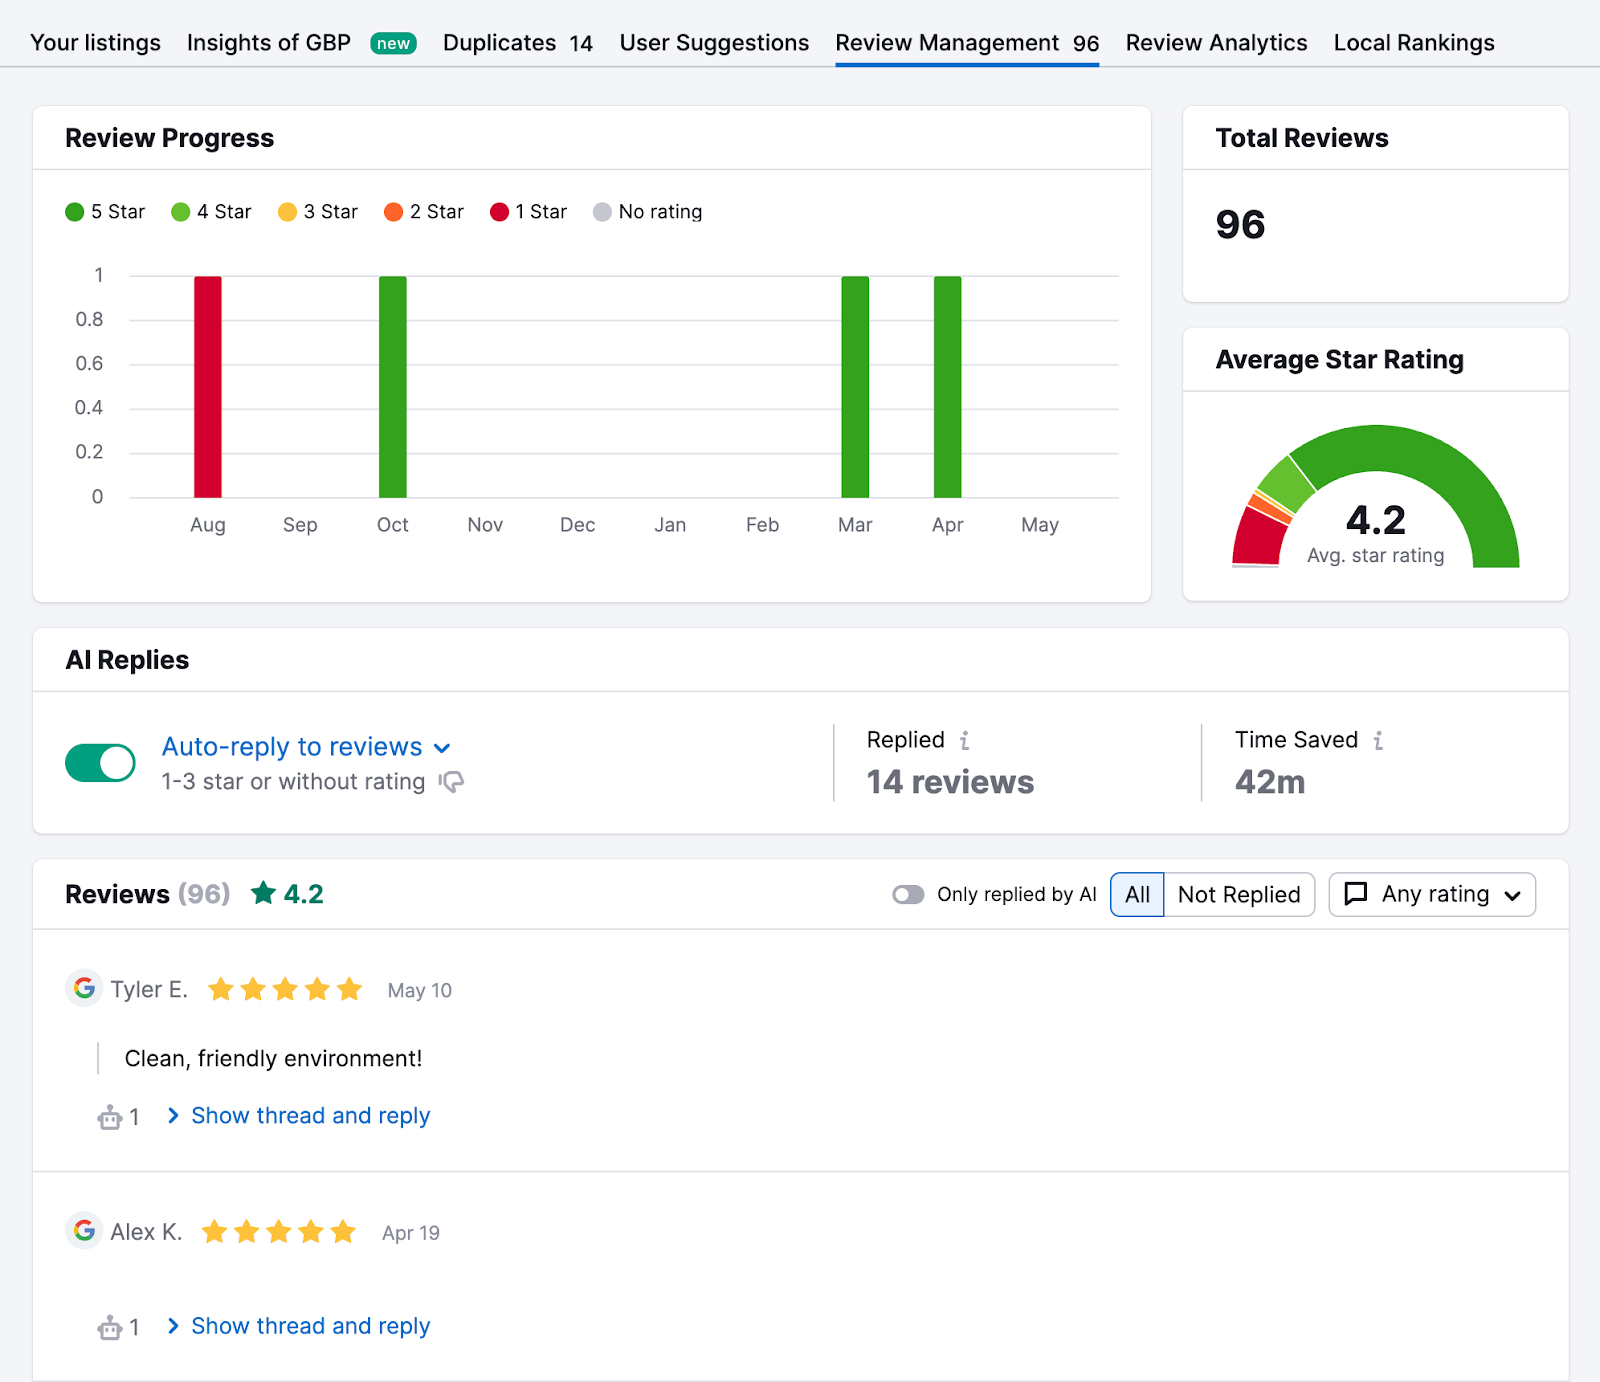Expand Tyler E.'s review thread chevron

(x=173, y=1116)
